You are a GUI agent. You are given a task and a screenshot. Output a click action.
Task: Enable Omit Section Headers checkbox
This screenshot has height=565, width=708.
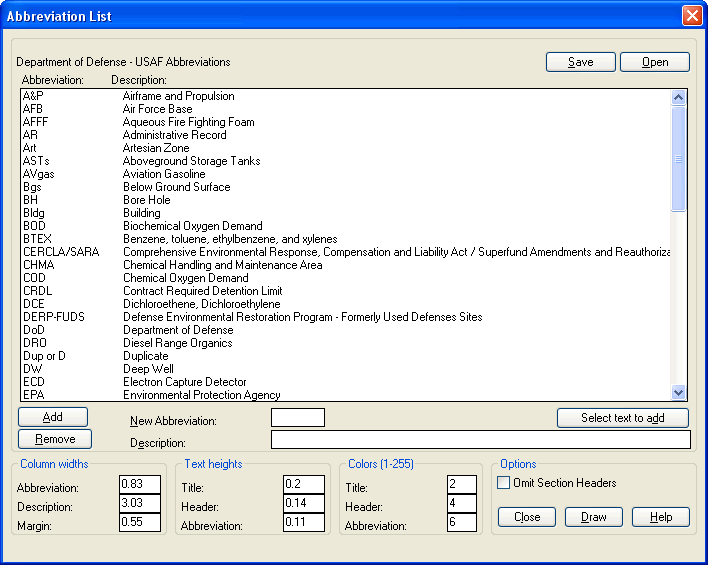pyautogui.click(x=503, y=482)
